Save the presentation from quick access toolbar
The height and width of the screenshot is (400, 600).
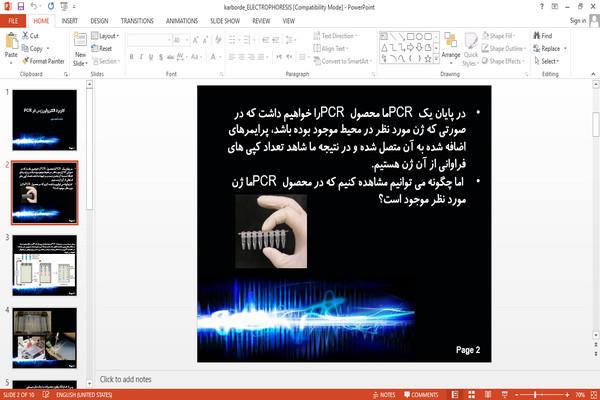(21, 6)
